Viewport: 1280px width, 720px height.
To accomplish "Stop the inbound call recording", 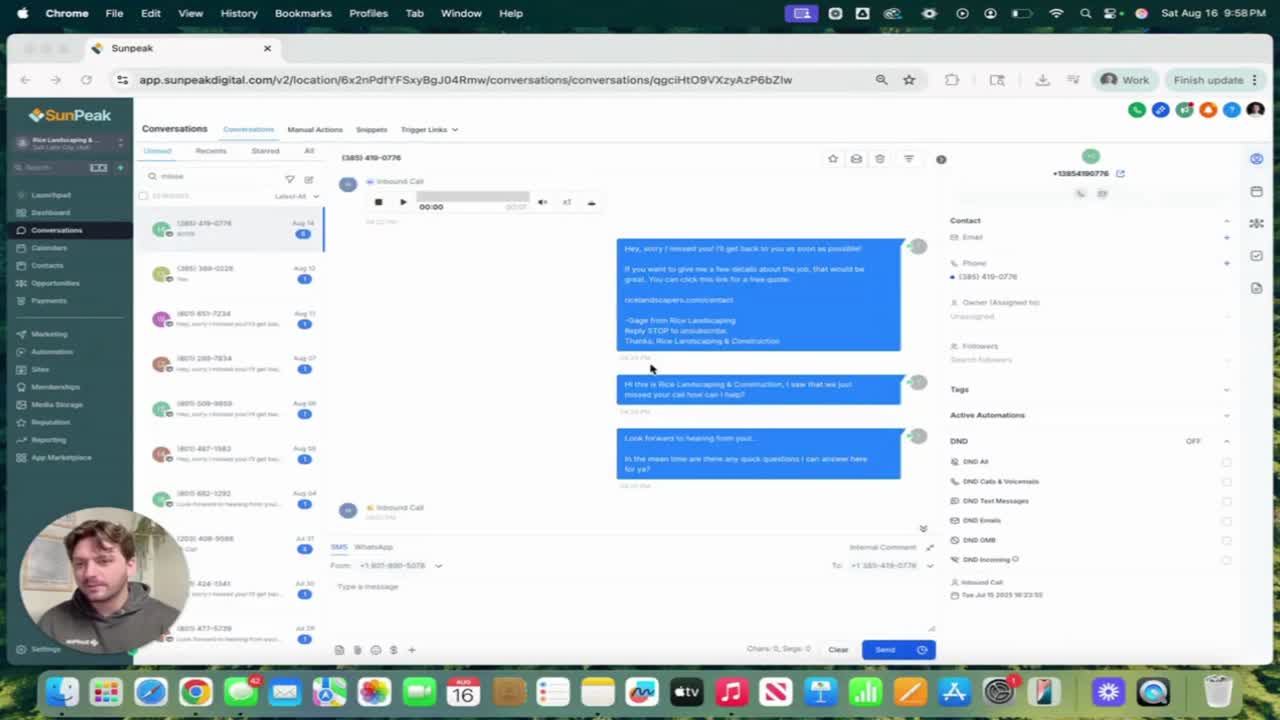I will [x=378, y=202].
